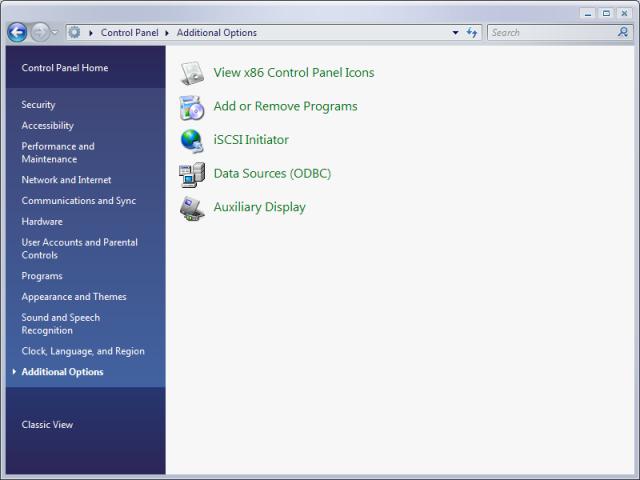Expand the arrow before Additional Options breadcrumb
This screenshot has width=640, height=480.
[x=167, y=33]
